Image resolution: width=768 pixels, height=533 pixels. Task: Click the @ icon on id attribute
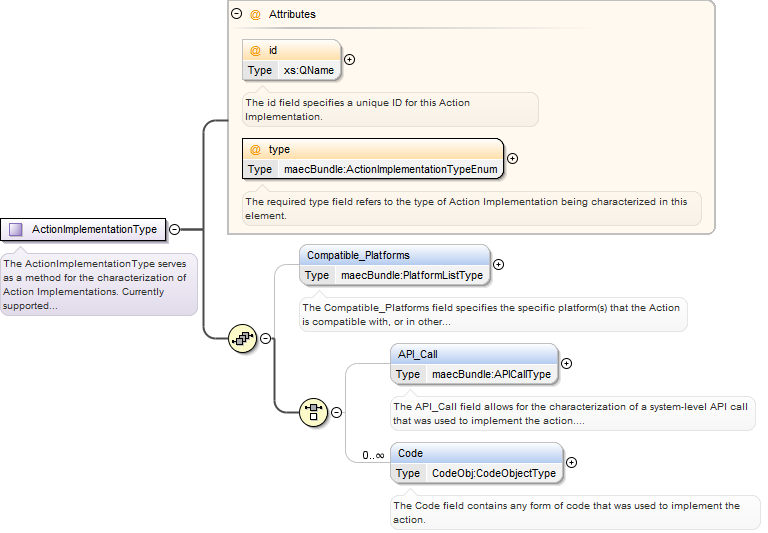(x=255, y=50)
